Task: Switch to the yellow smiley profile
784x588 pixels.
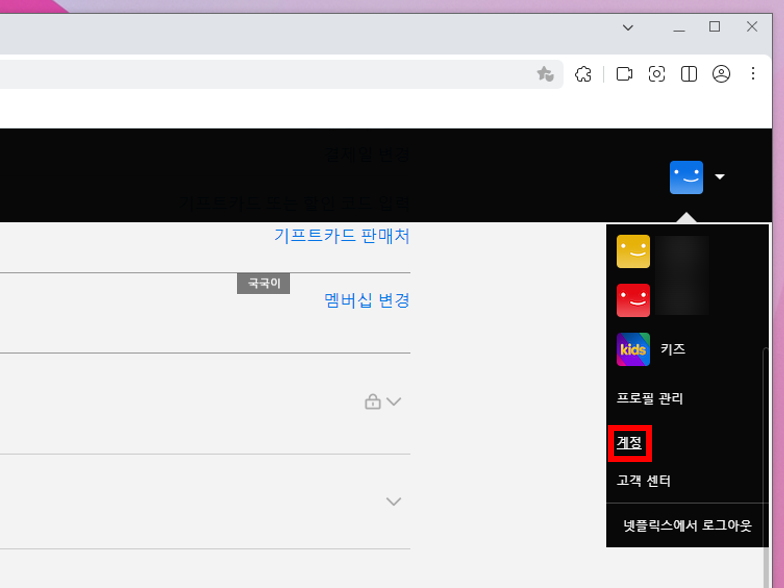Action: (633, 252)
